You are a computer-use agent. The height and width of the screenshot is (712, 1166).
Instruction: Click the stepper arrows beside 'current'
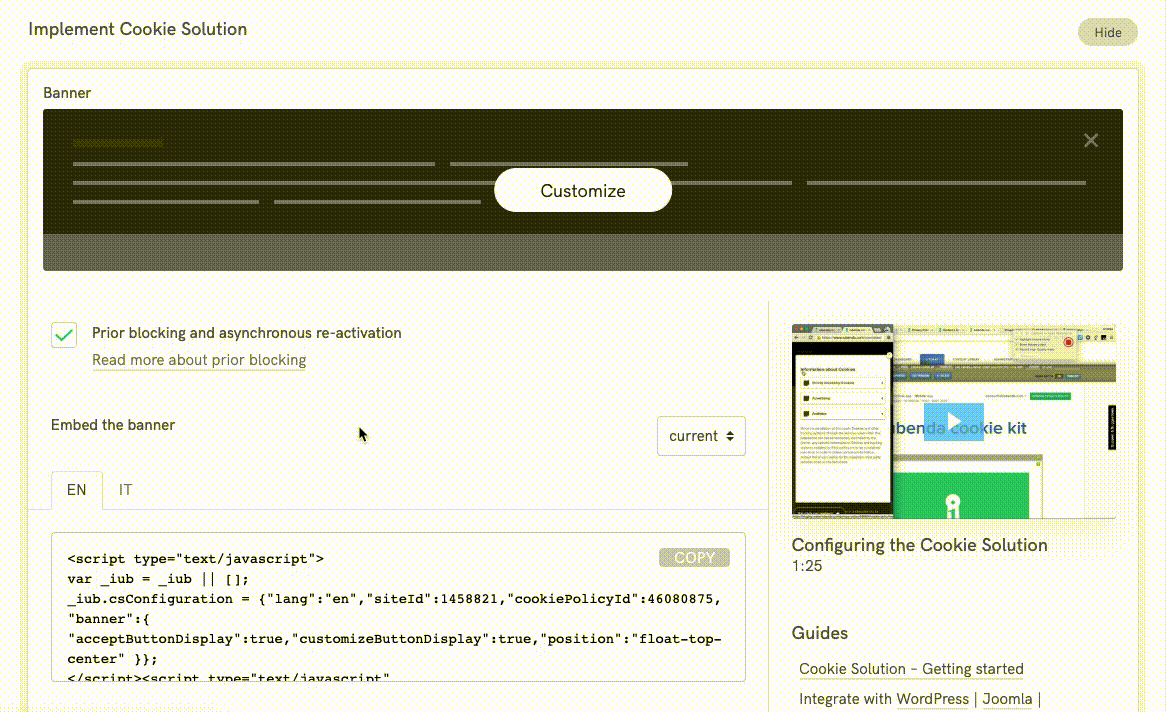pyautogui.click(x=731, y=436)
